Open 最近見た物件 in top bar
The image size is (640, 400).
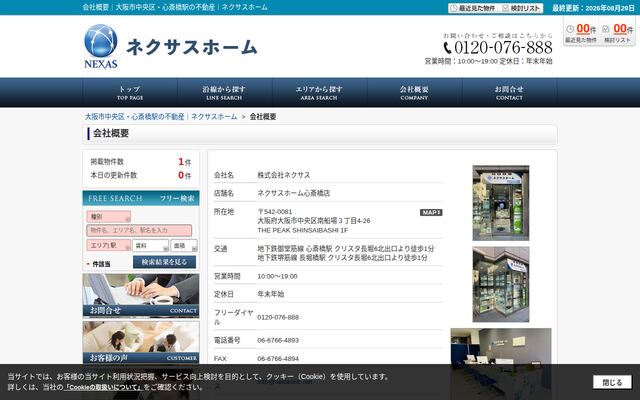(473, 8)
